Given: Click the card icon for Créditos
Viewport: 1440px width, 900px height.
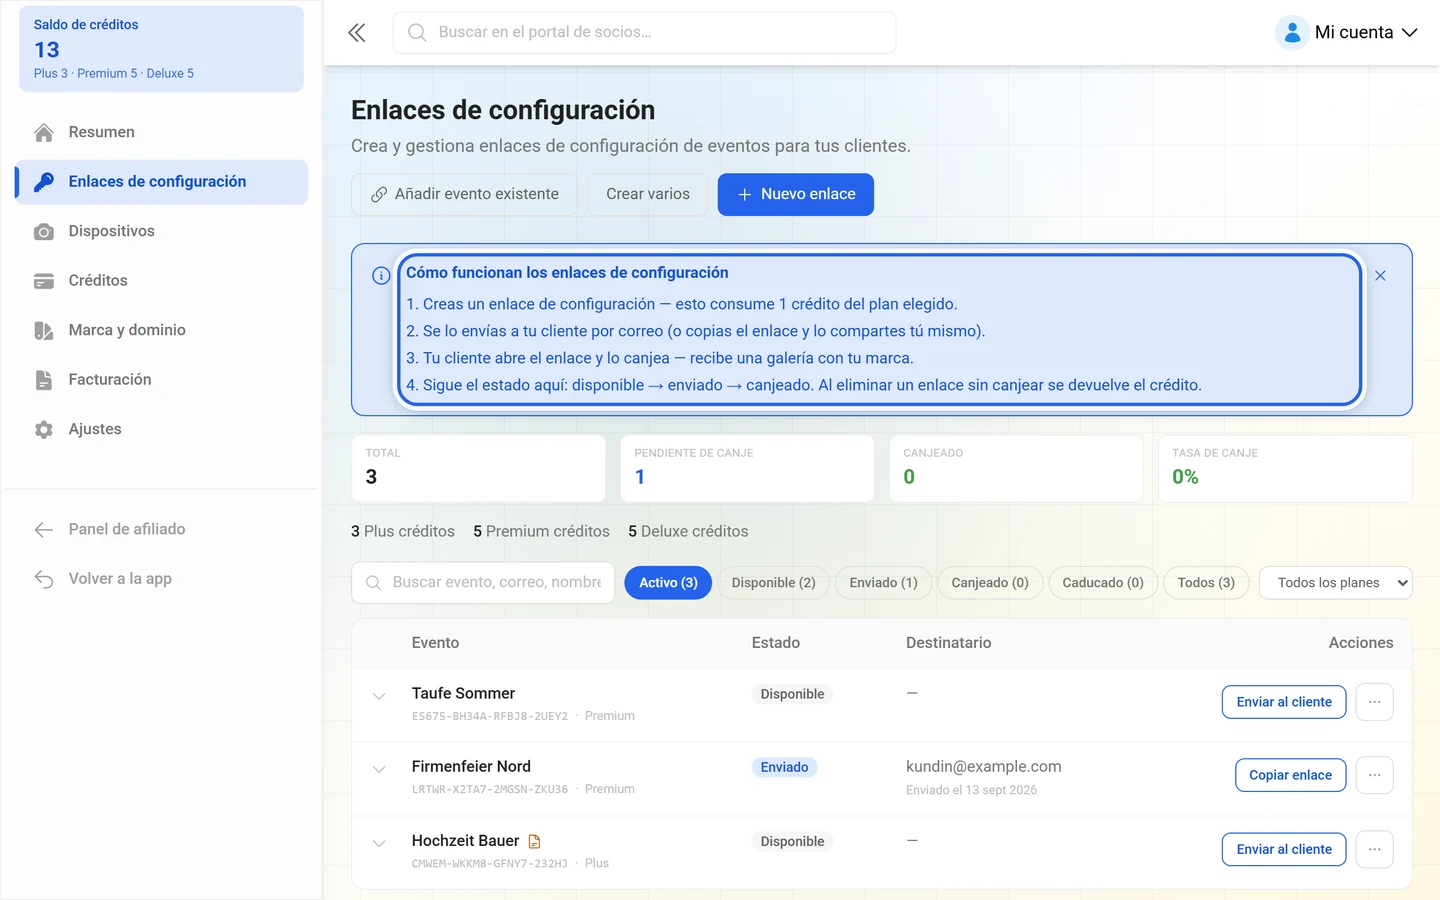Looking at the screenshot, I should point(44,281).
